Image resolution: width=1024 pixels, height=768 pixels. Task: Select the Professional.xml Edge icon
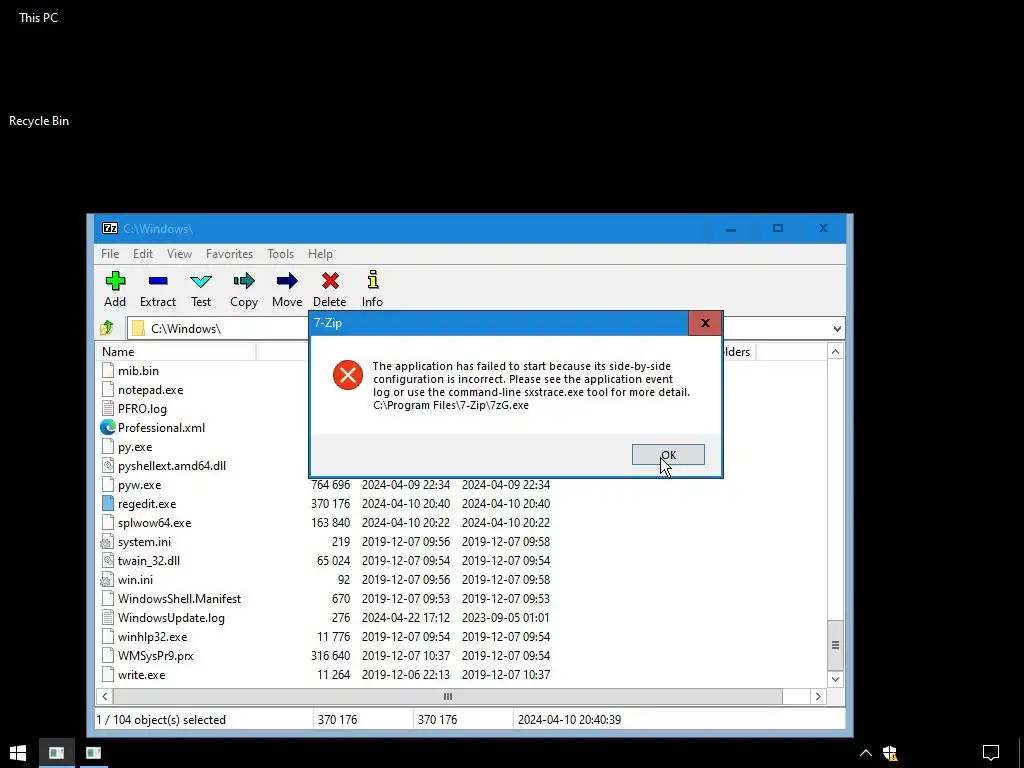[x=108, y=427]
